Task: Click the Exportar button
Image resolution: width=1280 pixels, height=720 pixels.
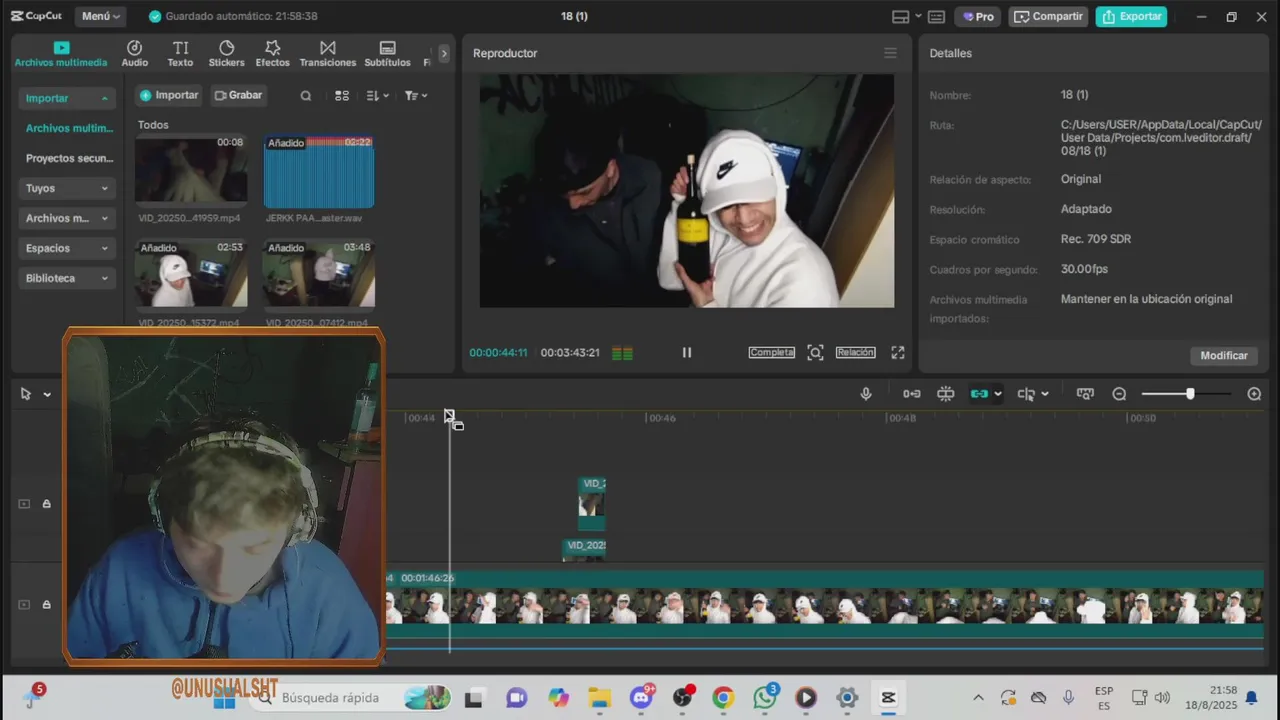Action: [x=1132, y=16]
